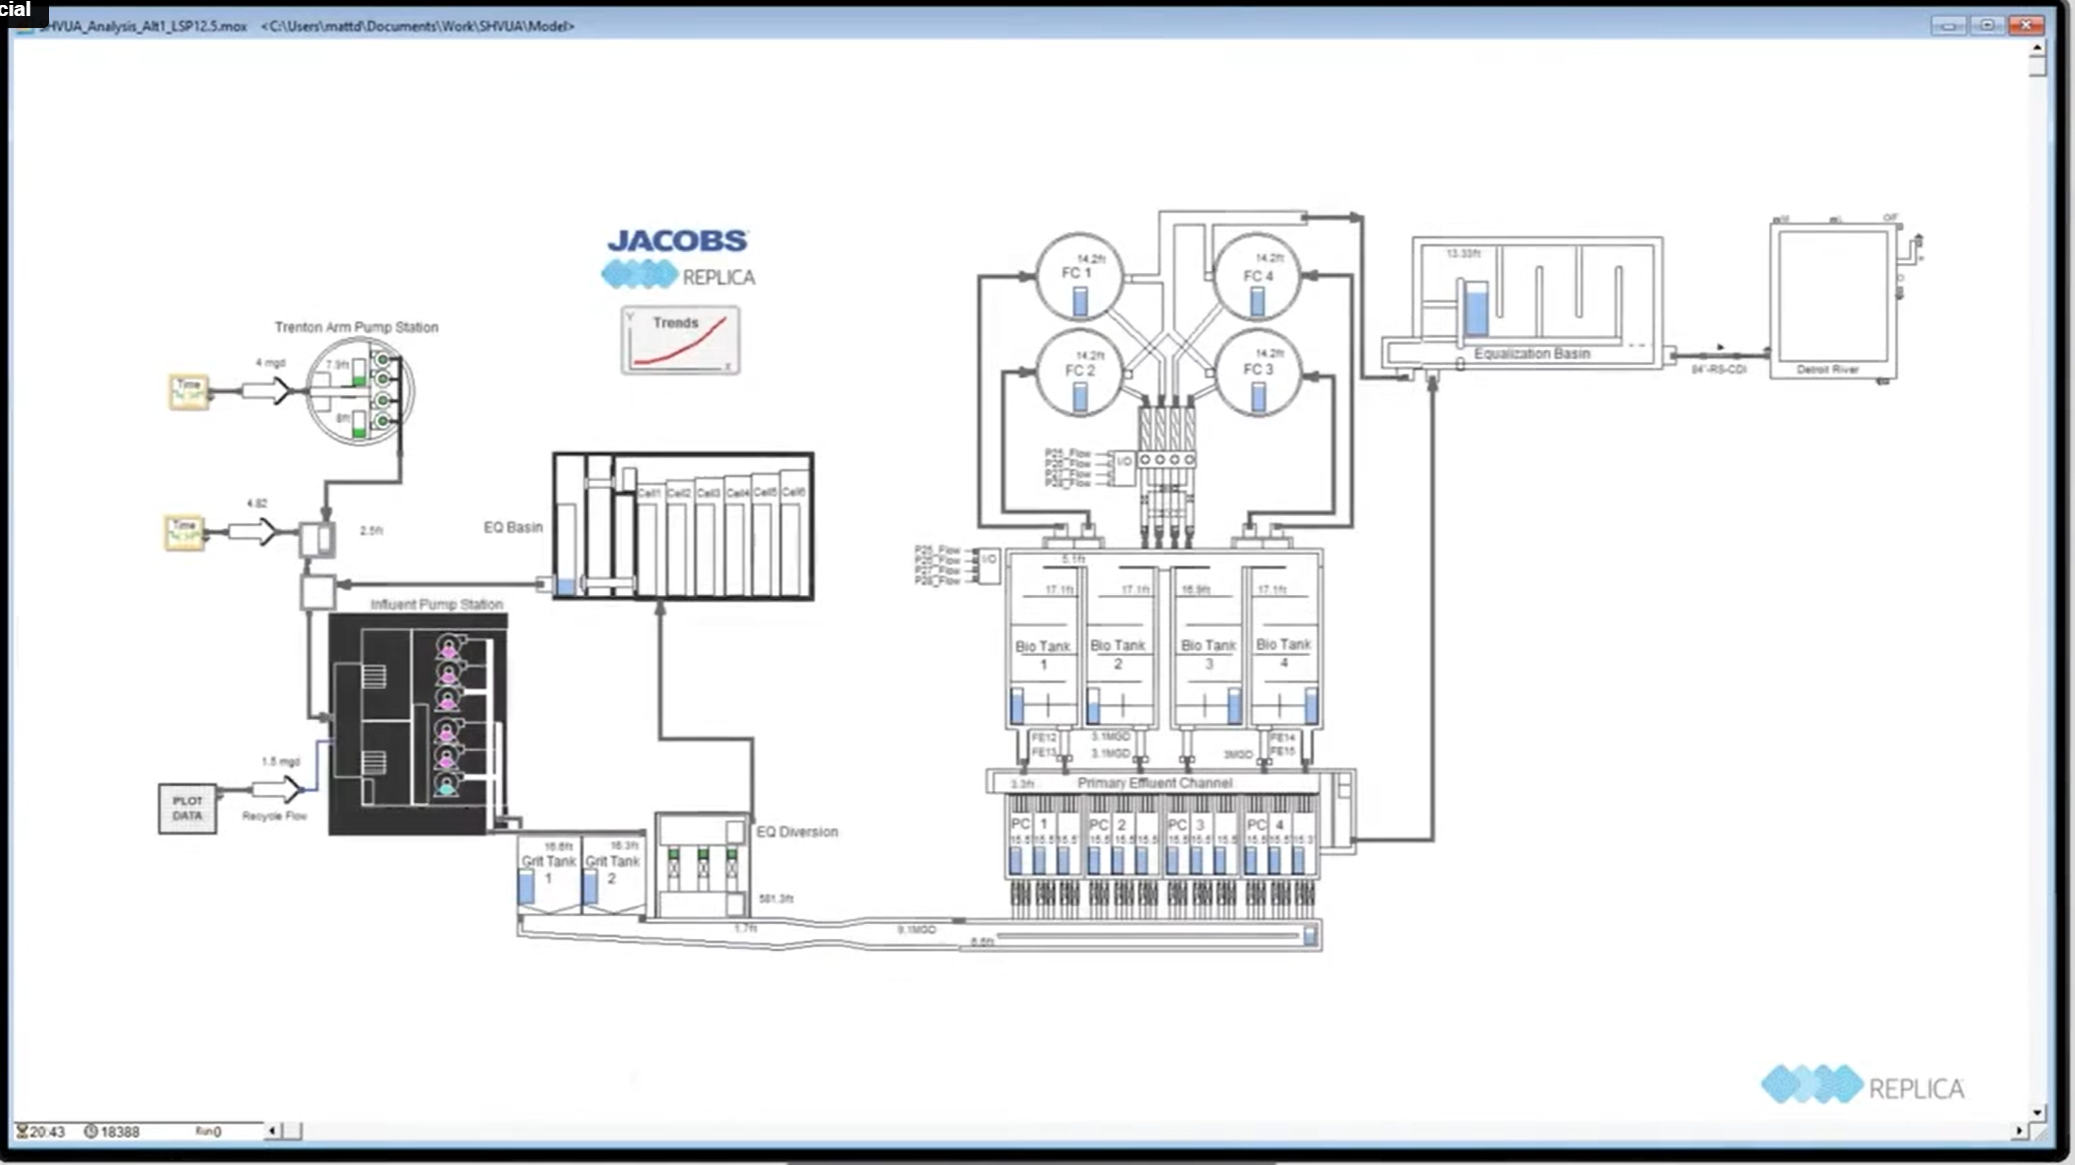Click the Recycle Flow input arrow block
The image size is (2075, 1165).
(276, 790)
